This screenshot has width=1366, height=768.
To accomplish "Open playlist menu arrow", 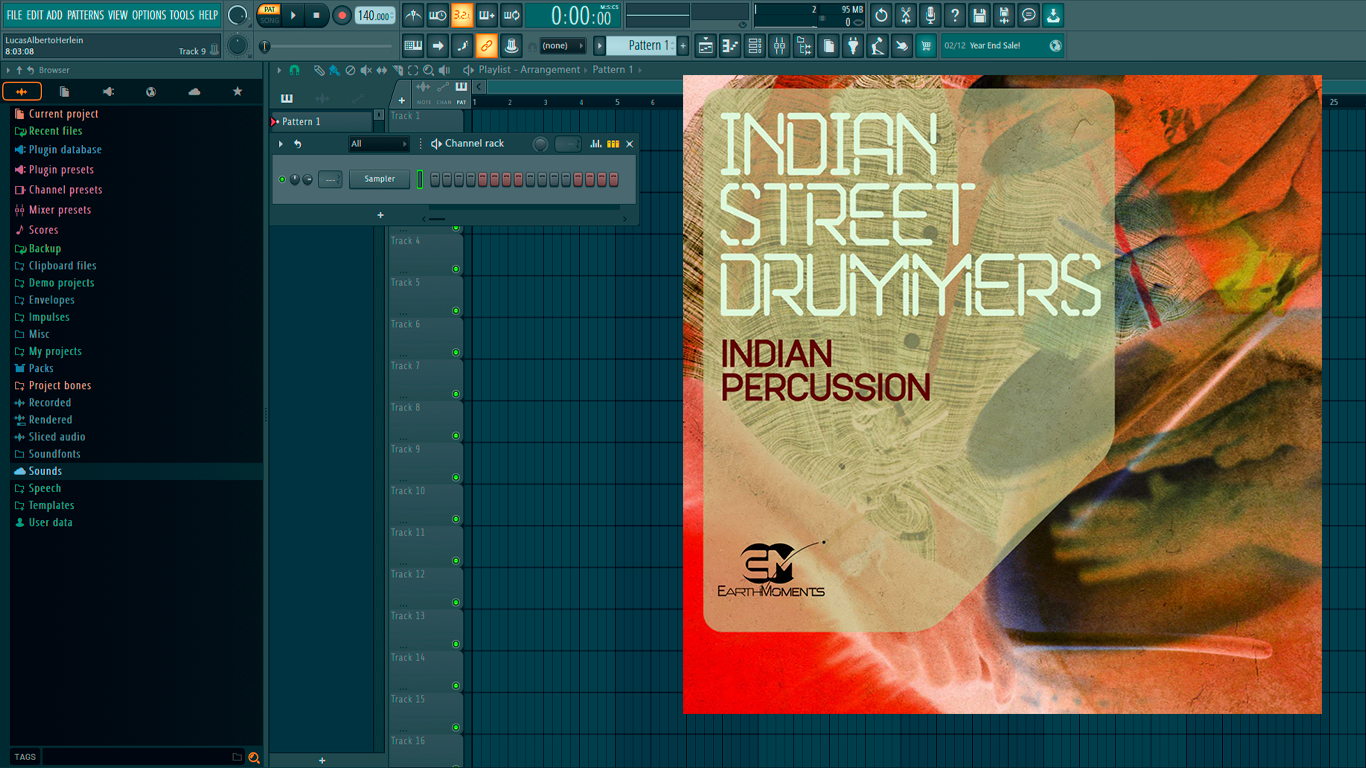I will tap(279, 70).
